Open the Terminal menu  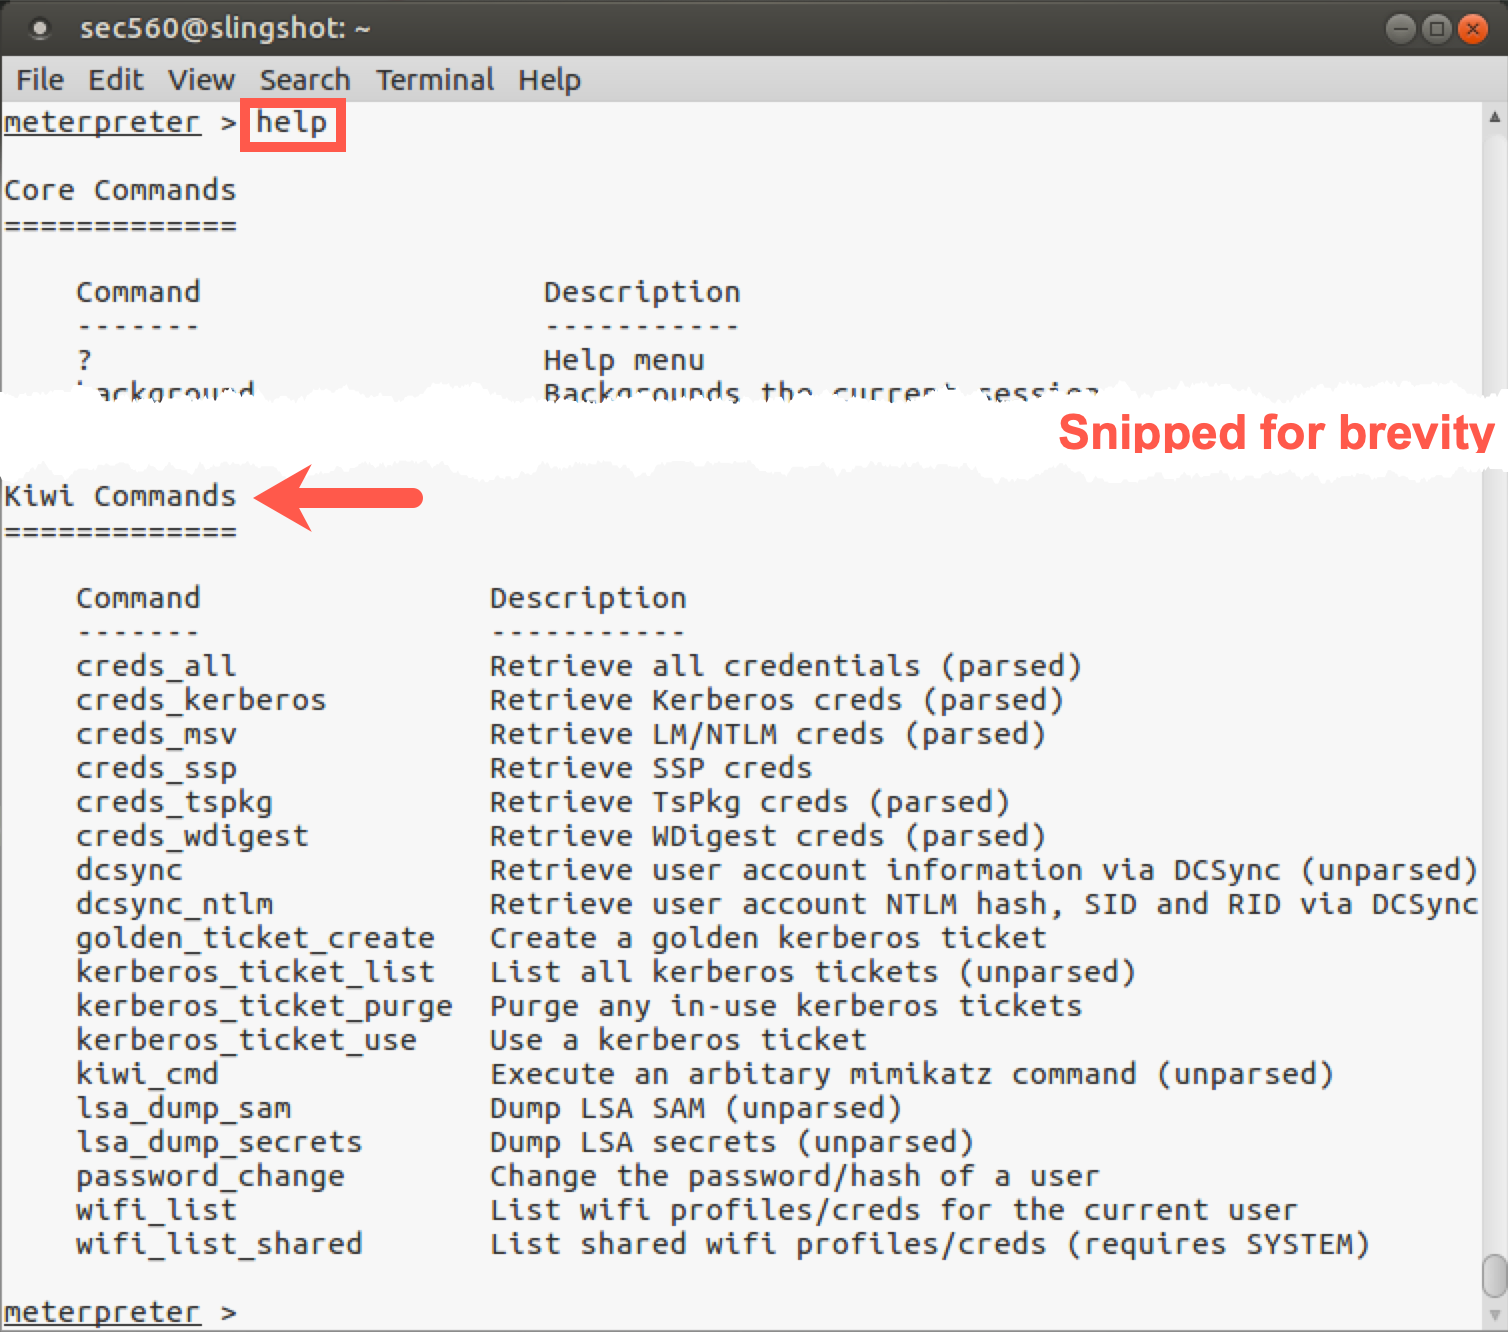pos(434,80)
